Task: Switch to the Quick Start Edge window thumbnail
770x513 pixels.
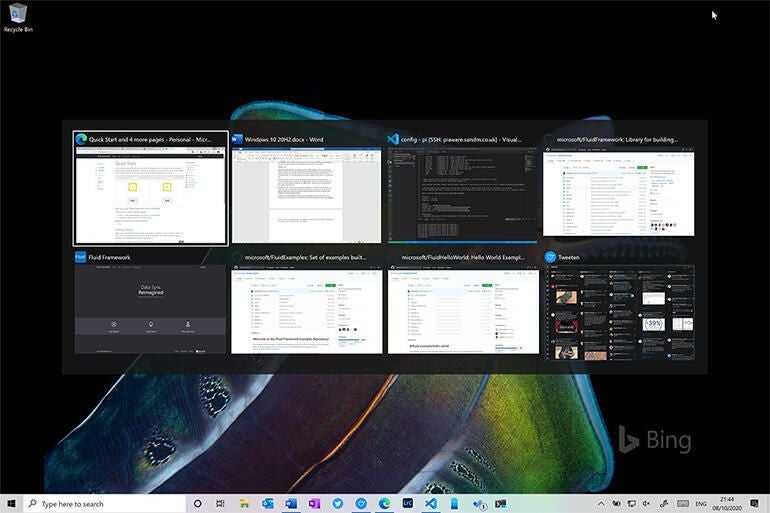Action: [x=151, y=188]
